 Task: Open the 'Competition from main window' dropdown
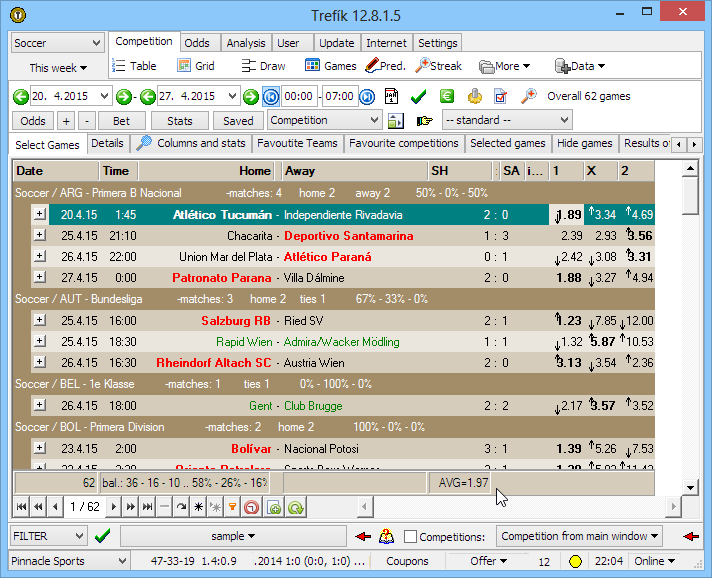[x=579, y=536]
